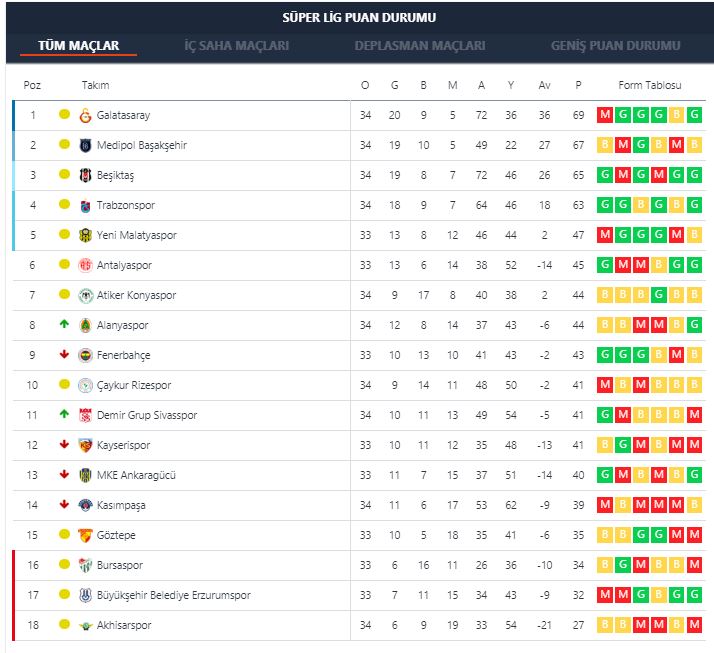Click Akhisarspor's last red M form box

point(695,625)
